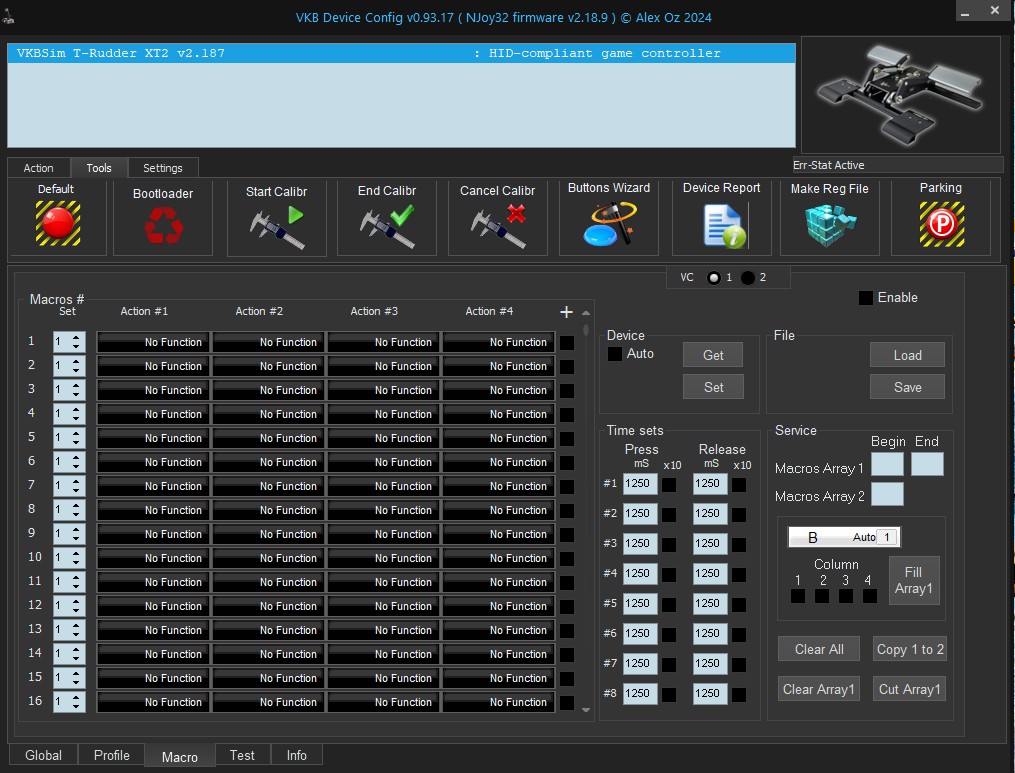Click the plus icon above the macro rows

tap(566, 312)
